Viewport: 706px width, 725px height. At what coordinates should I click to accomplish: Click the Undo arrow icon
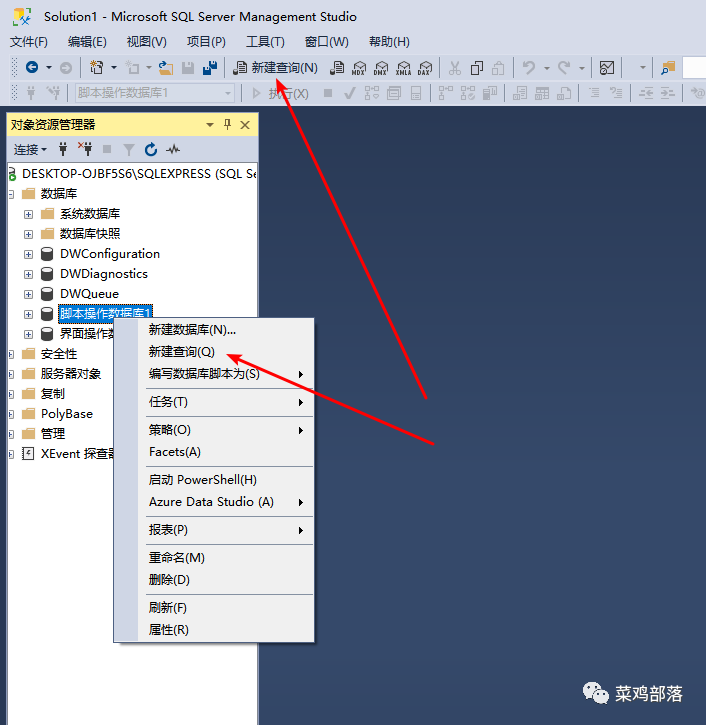click(x=528, y=68)
